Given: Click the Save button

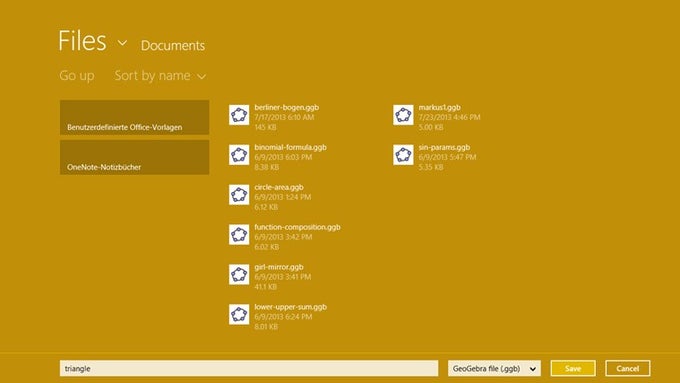Looking at the screenshot, I should [x=573, y=369].
